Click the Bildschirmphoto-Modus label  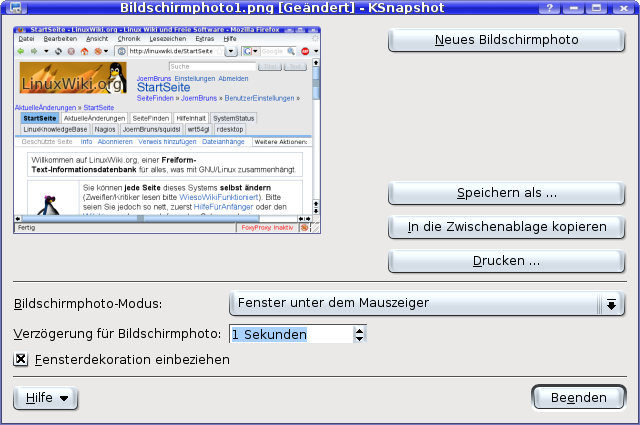(88, 303)
